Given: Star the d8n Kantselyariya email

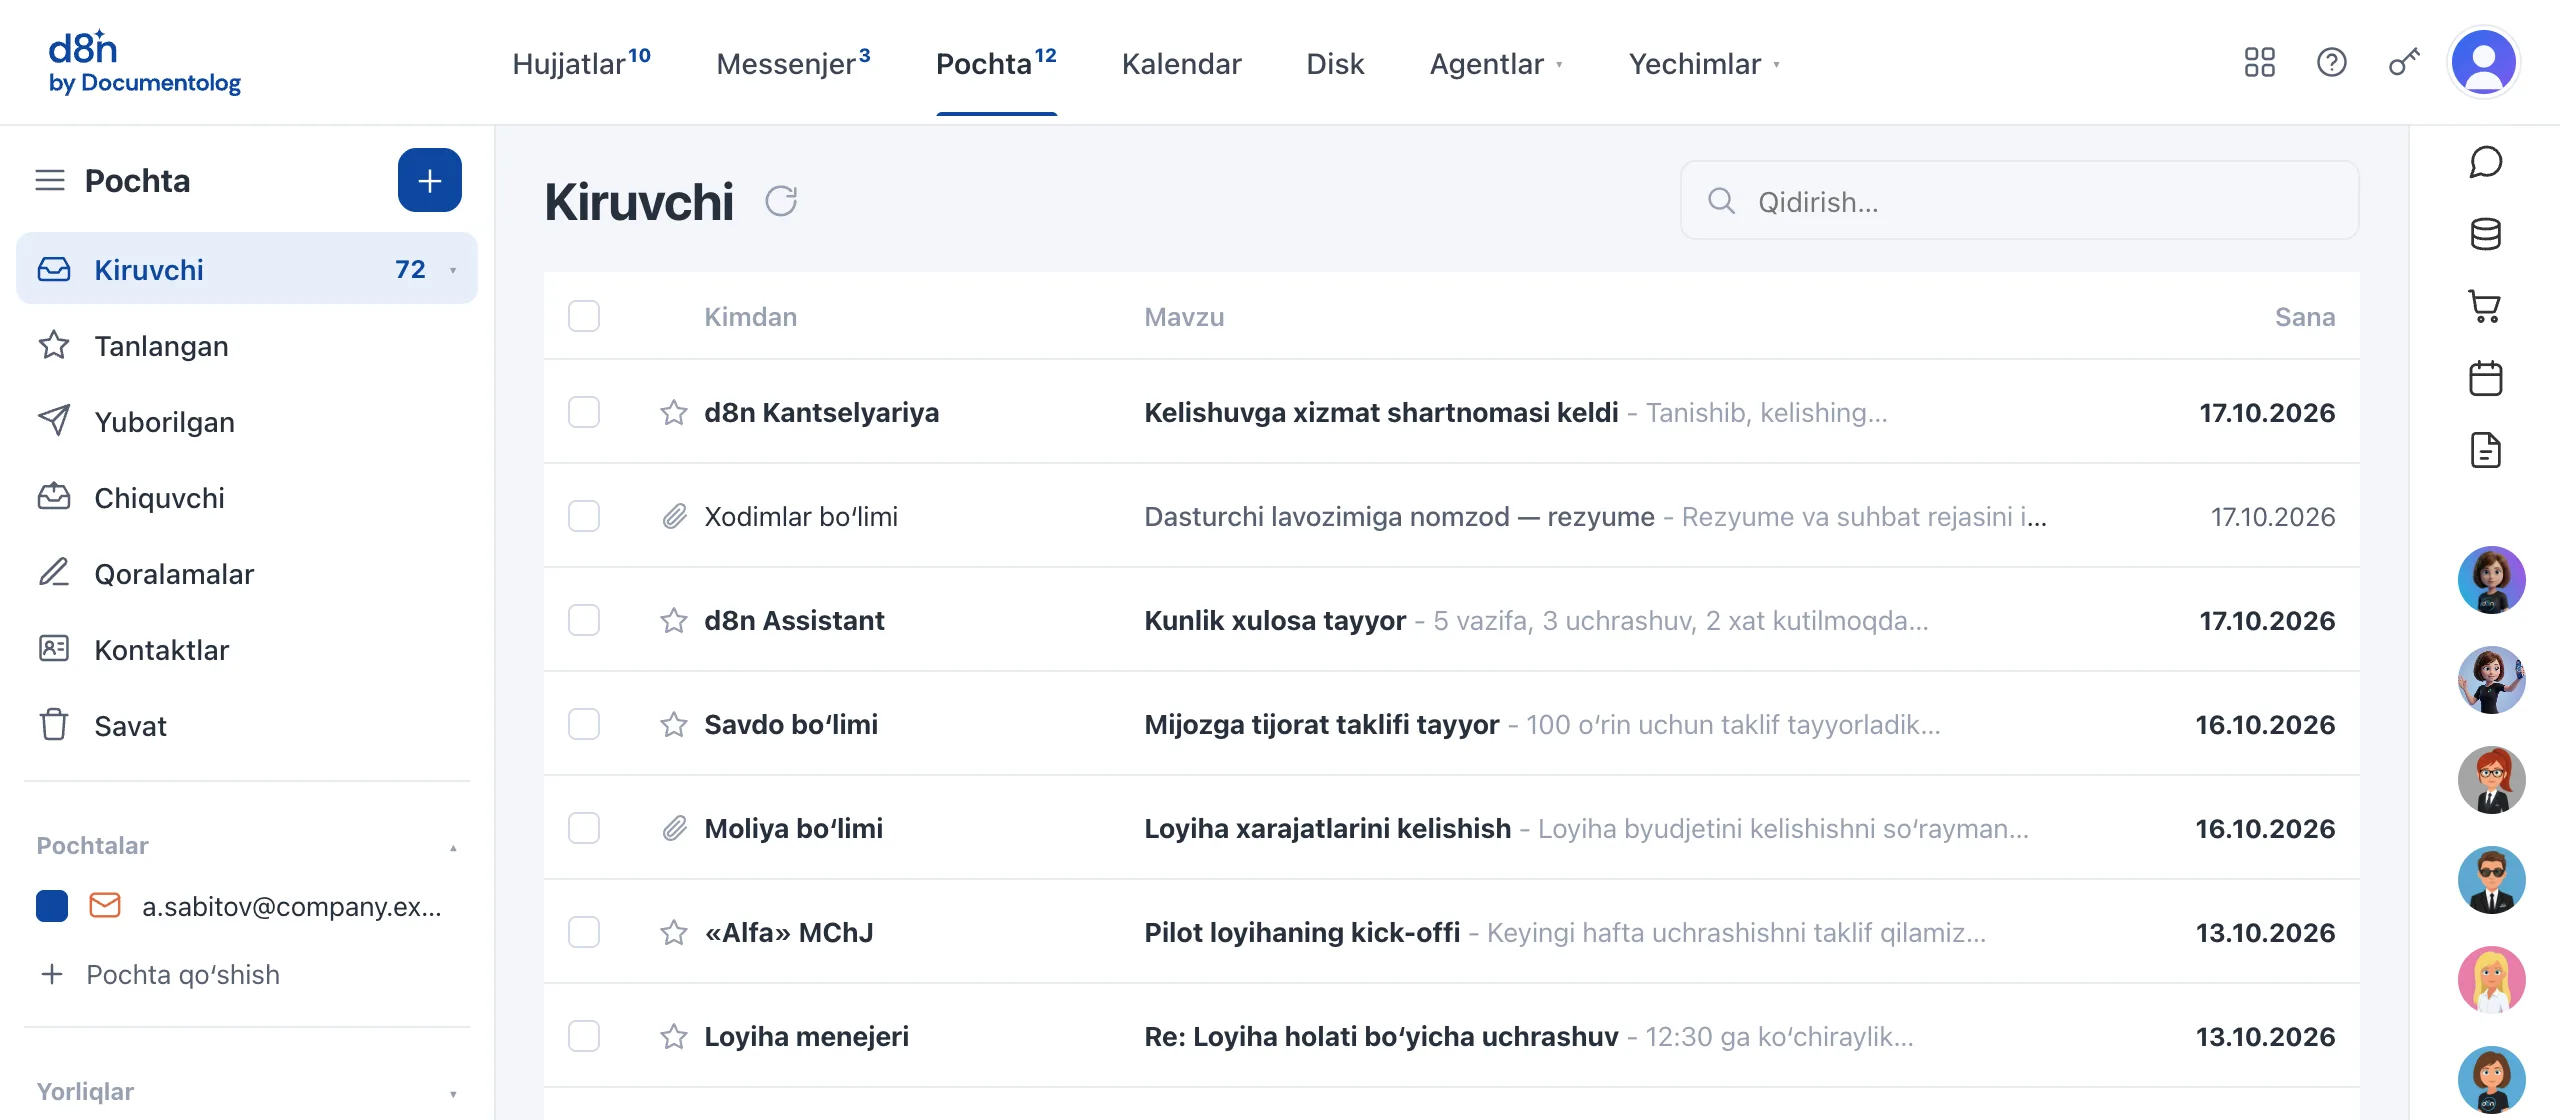Looking at the screenshot, I should (674, 412).
